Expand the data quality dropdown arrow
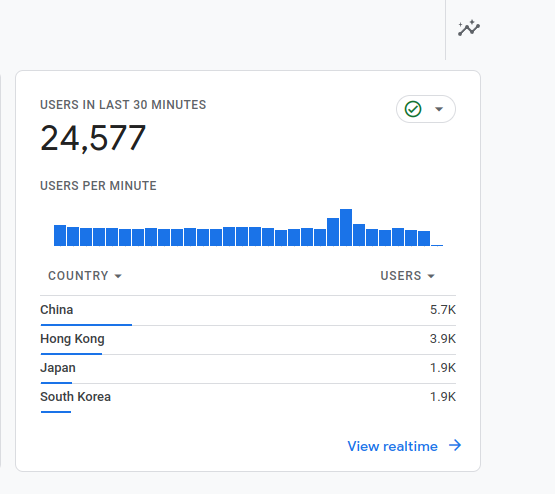The image size is (555, 494). [439, 109]
